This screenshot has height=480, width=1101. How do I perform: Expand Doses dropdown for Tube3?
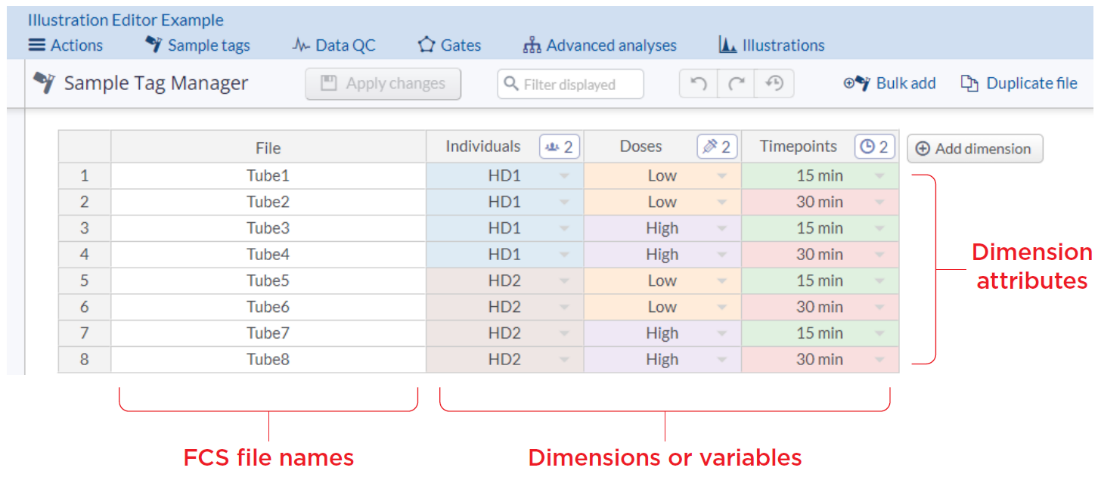click(723, 228)
